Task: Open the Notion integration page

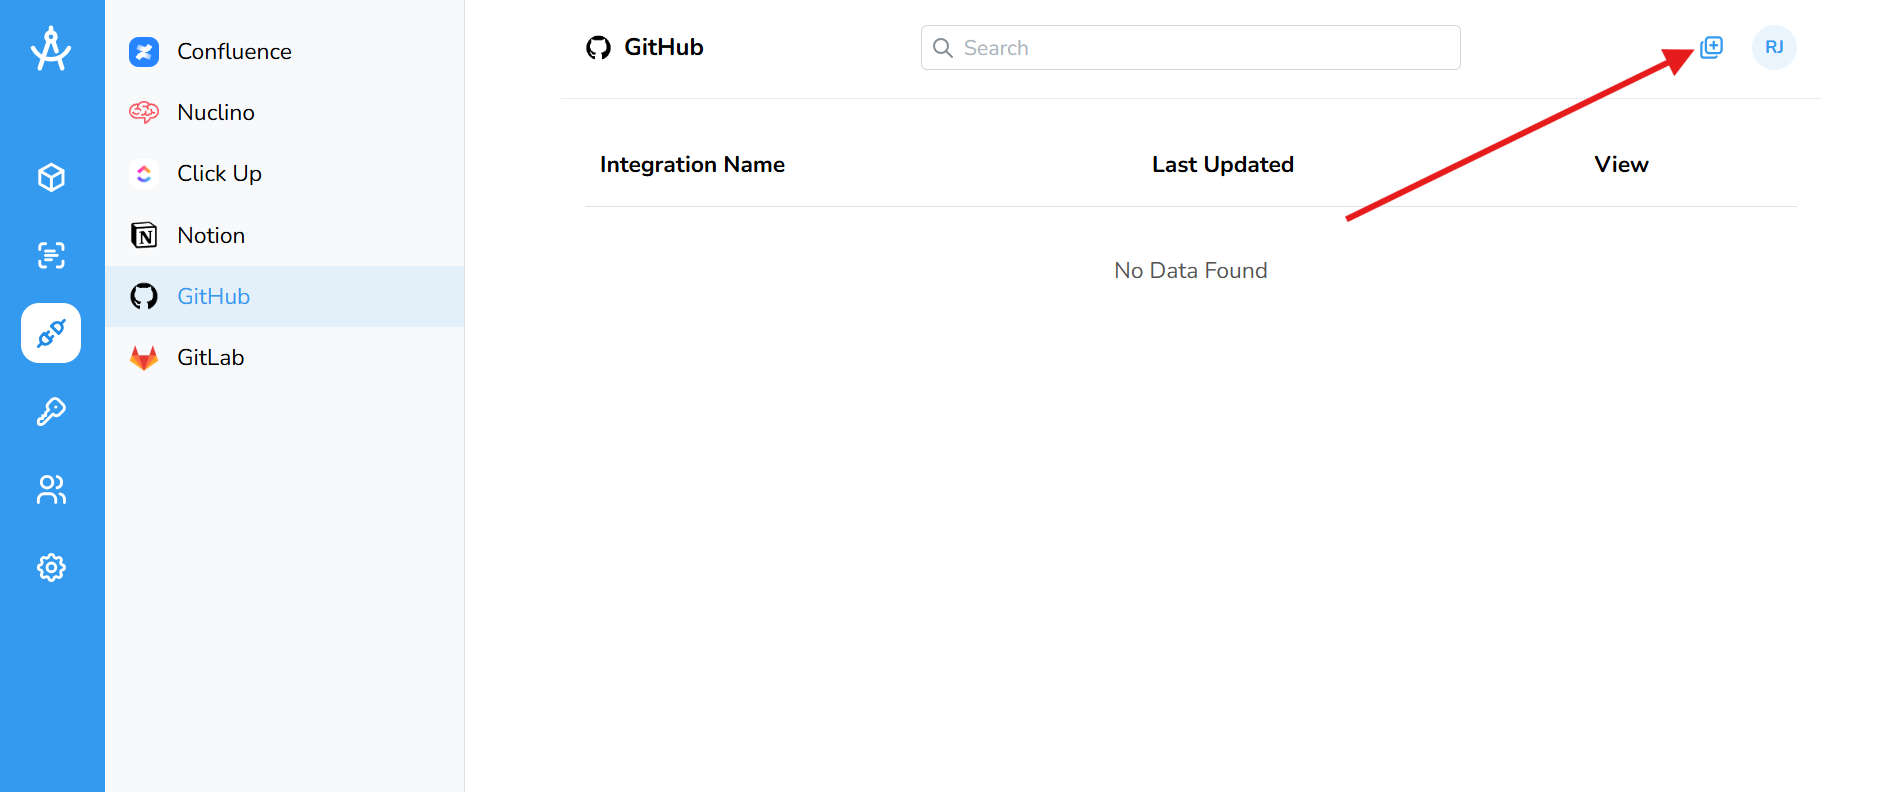Action: [210, 234]
